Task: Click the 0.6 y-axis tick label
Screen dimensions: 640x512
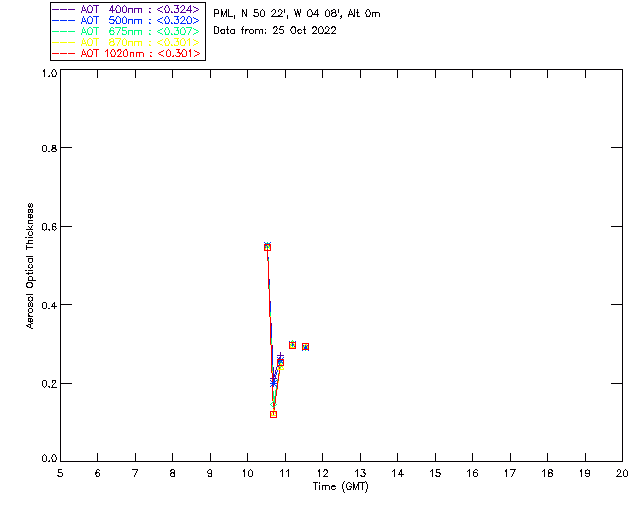Action: [x=49, y=227]
